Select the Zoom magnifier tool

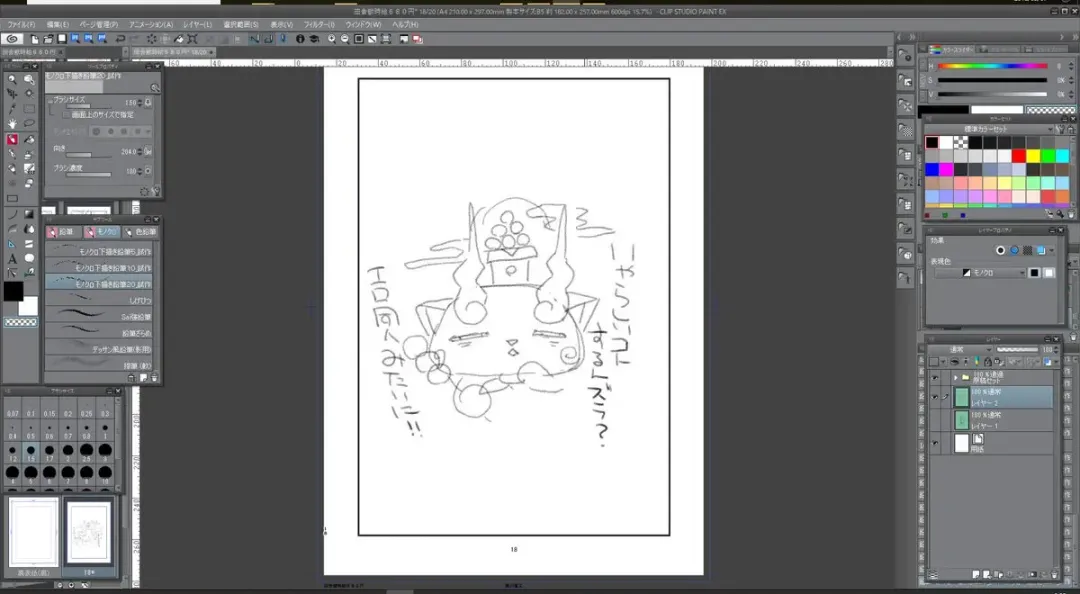click(12, 79)
